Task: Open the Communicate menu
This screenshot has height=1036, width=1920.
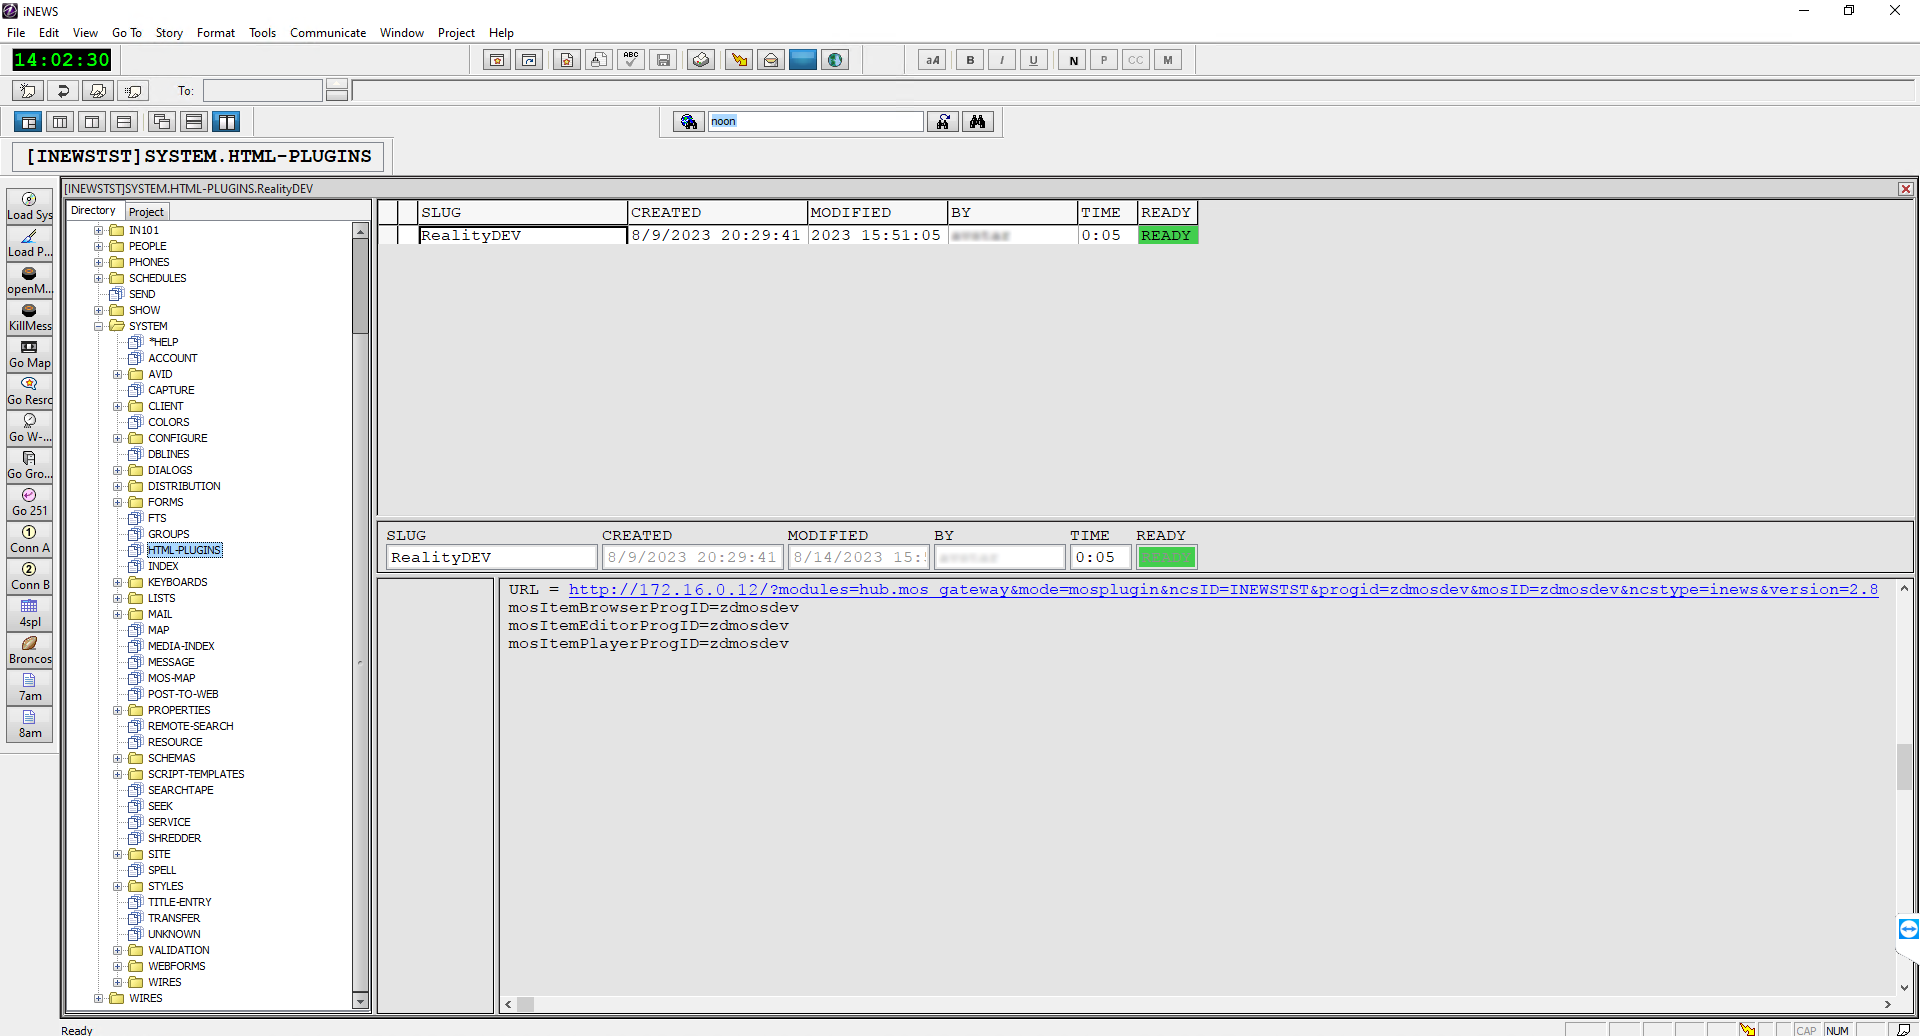Action: (x=327, y=33)
